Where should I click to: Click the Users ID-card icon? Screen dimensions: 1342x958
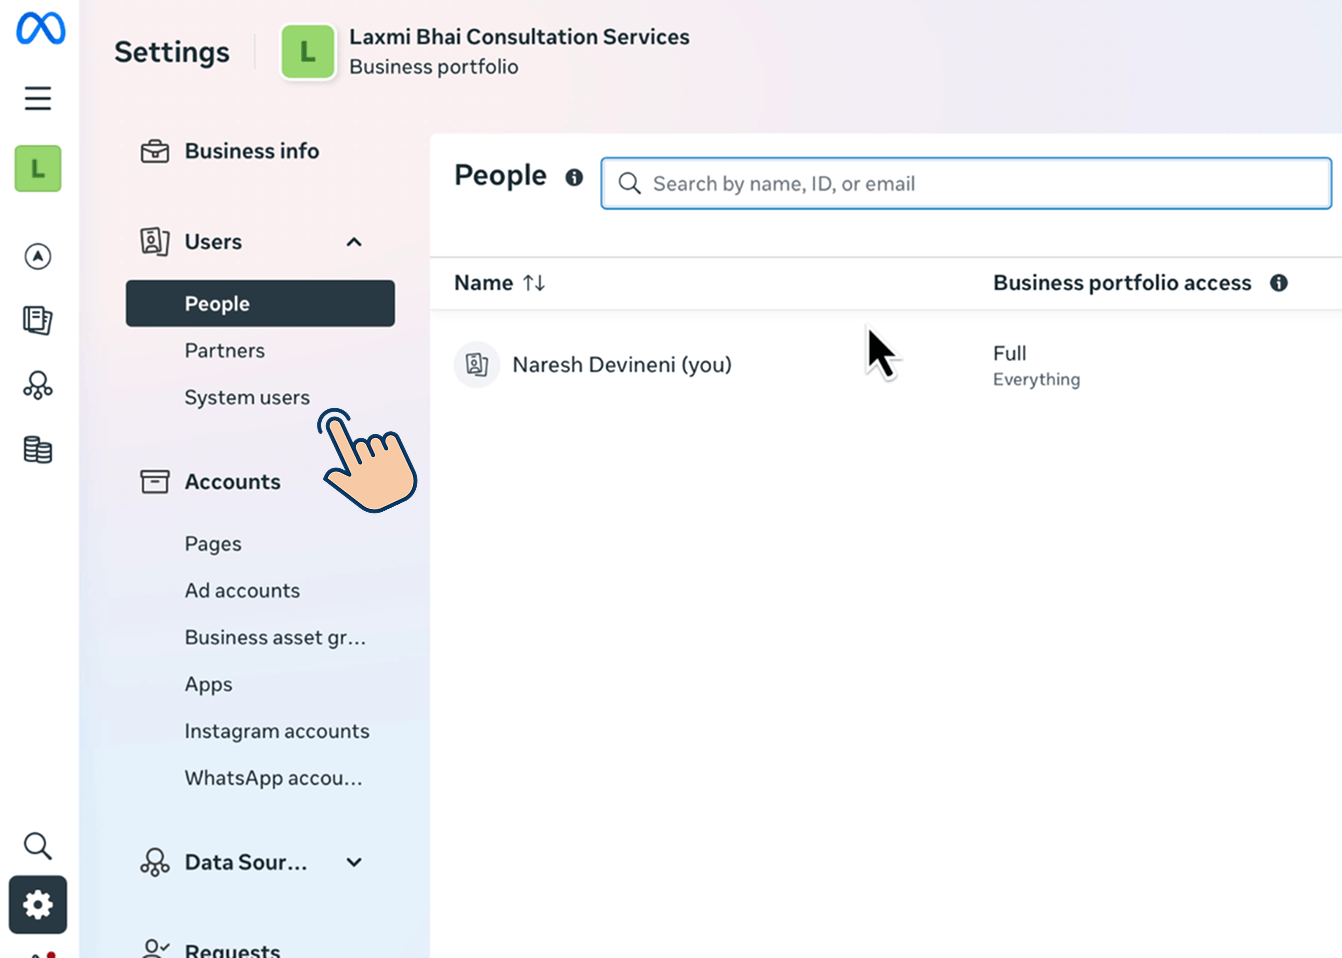(x=155, y=242)
